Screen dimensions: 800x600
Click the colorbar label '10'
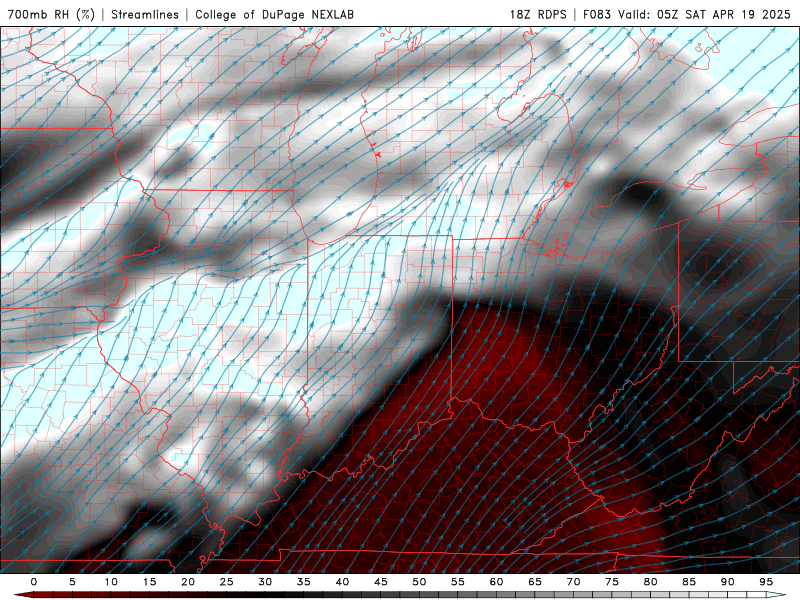[111, 582]
